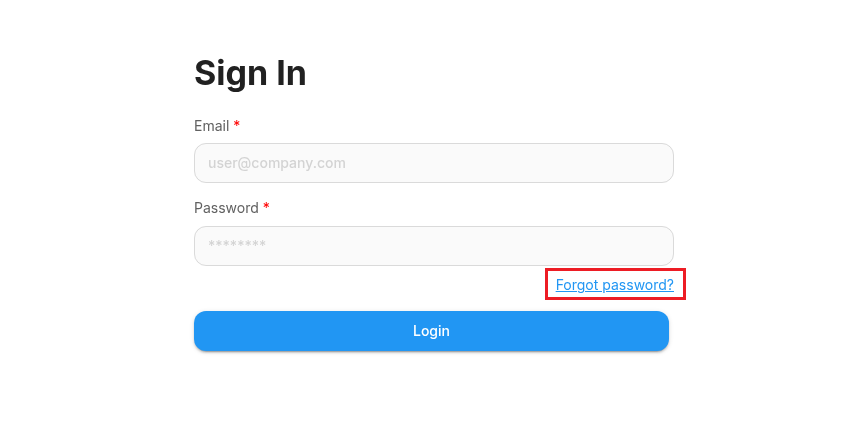This screenshot has height=429, width=842.
Task: Click the red asterisk beside Email
Action: click(237, 125)
